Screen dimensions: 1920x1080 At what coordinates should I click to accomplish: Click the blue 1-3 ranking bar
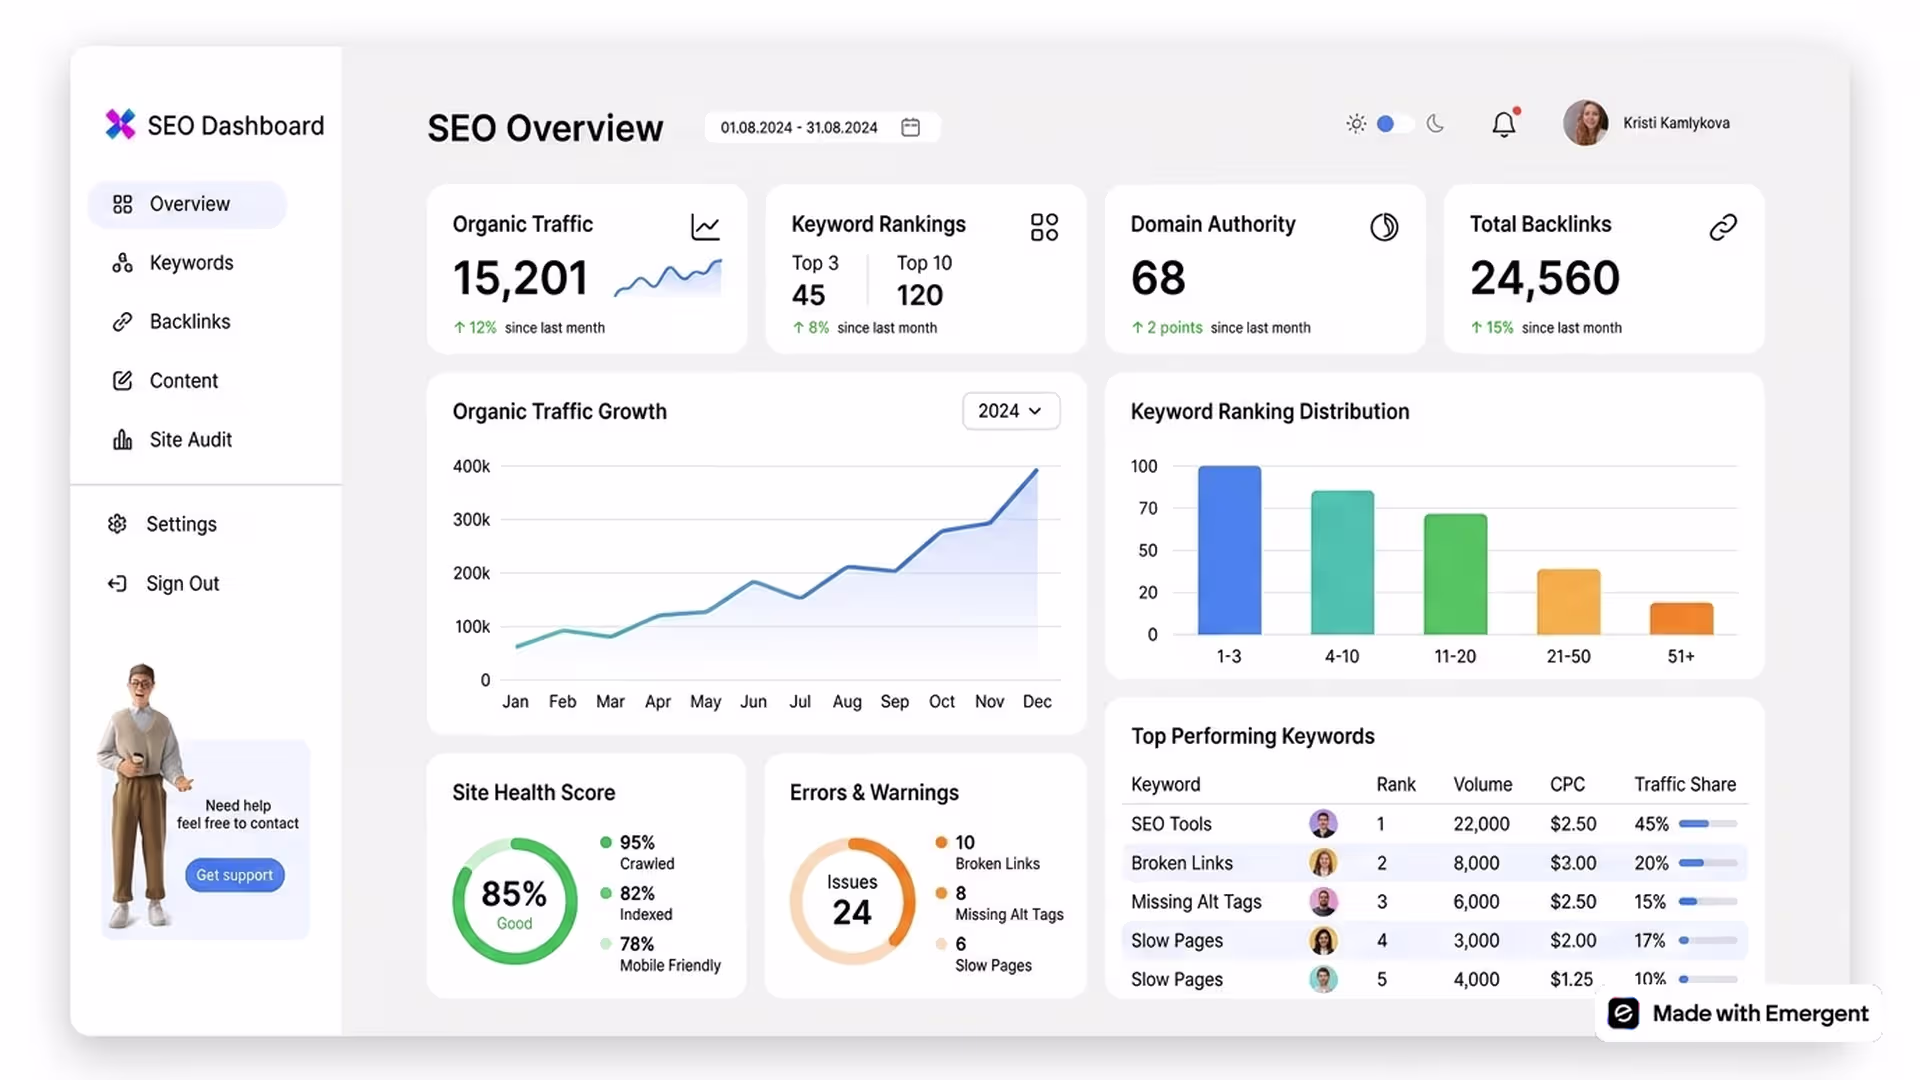[1229, 550]
